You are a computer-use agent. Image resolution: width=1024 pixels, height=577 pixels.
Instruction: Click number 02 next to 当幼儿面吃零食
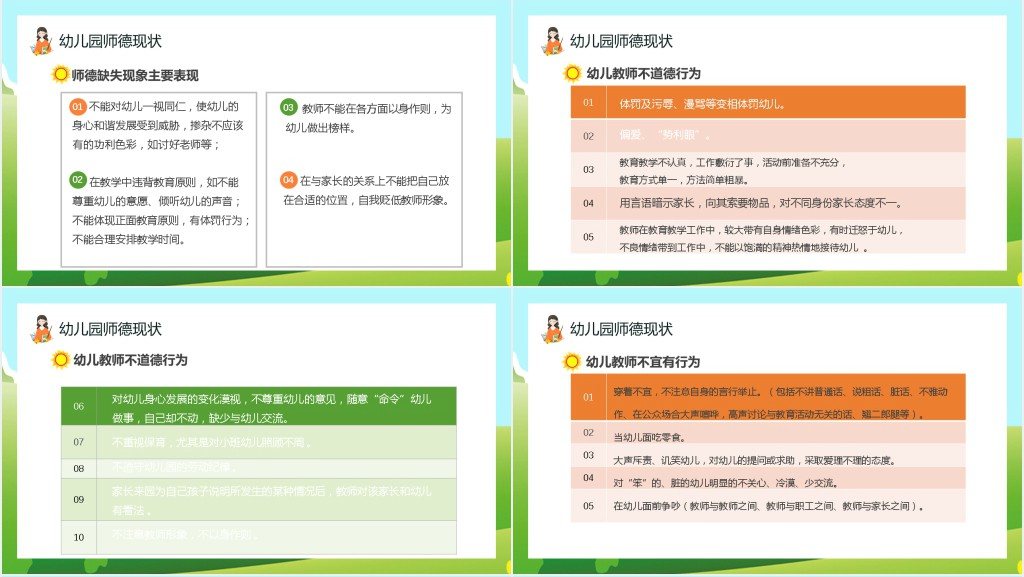[x=588, y=433]
